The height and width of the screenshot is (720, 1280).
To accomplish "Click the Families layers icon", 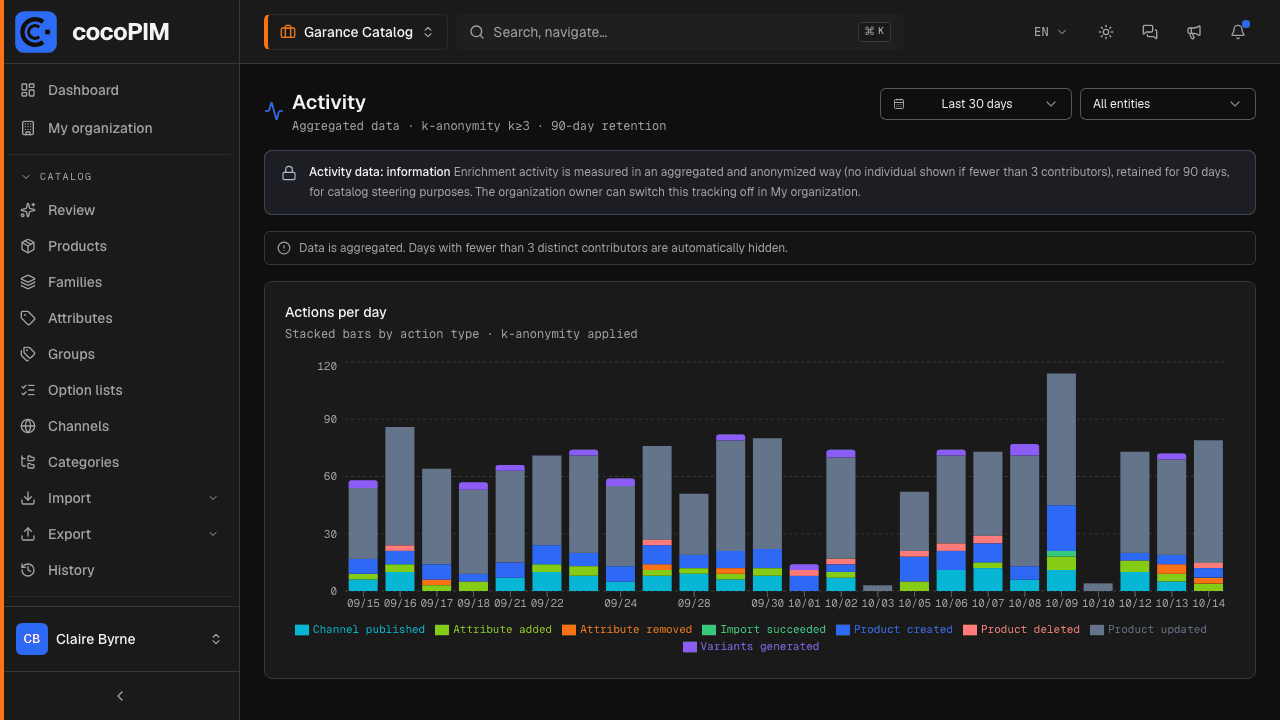I will tap(28, 282).
